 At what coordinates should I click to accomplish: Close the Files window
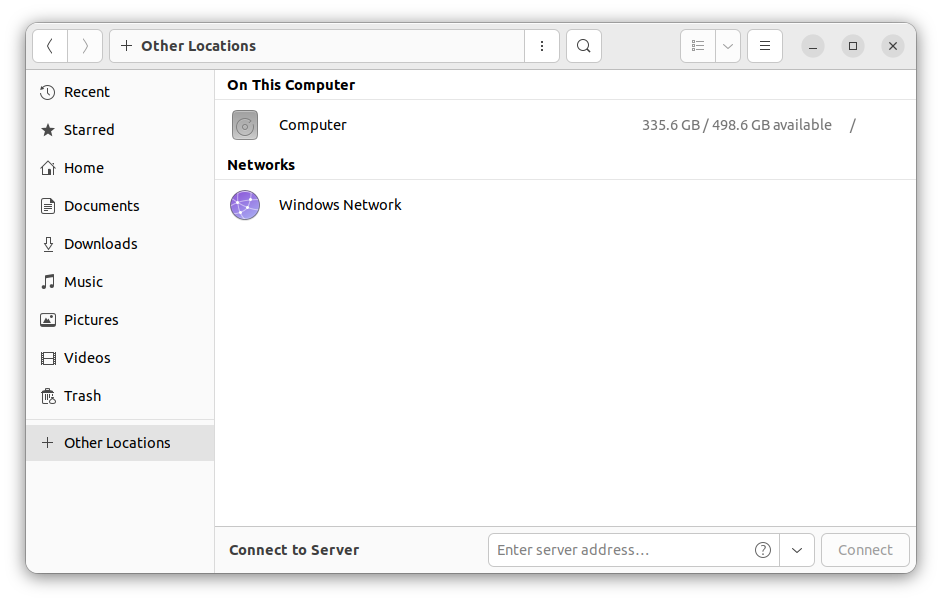pyautogui.click(x=893, y=46)
